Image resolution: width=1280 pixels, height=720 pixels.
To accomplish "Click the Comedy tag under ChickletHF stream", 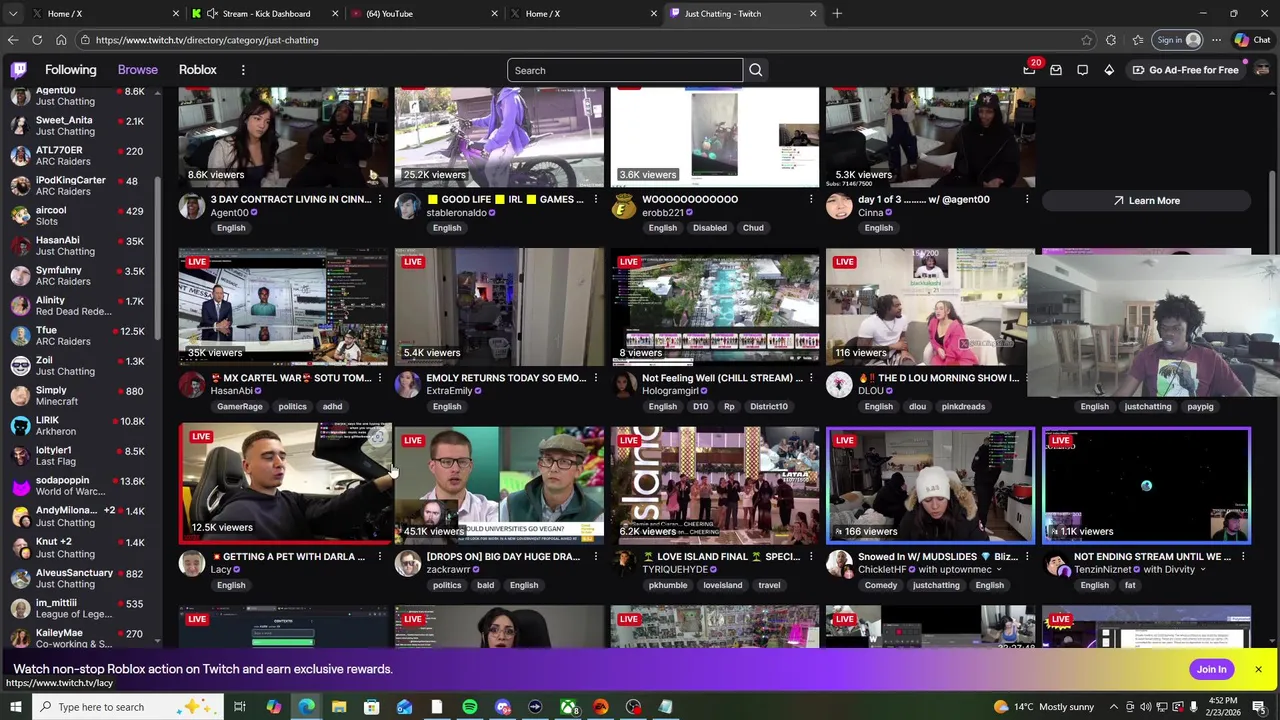I will pos(881,585).
